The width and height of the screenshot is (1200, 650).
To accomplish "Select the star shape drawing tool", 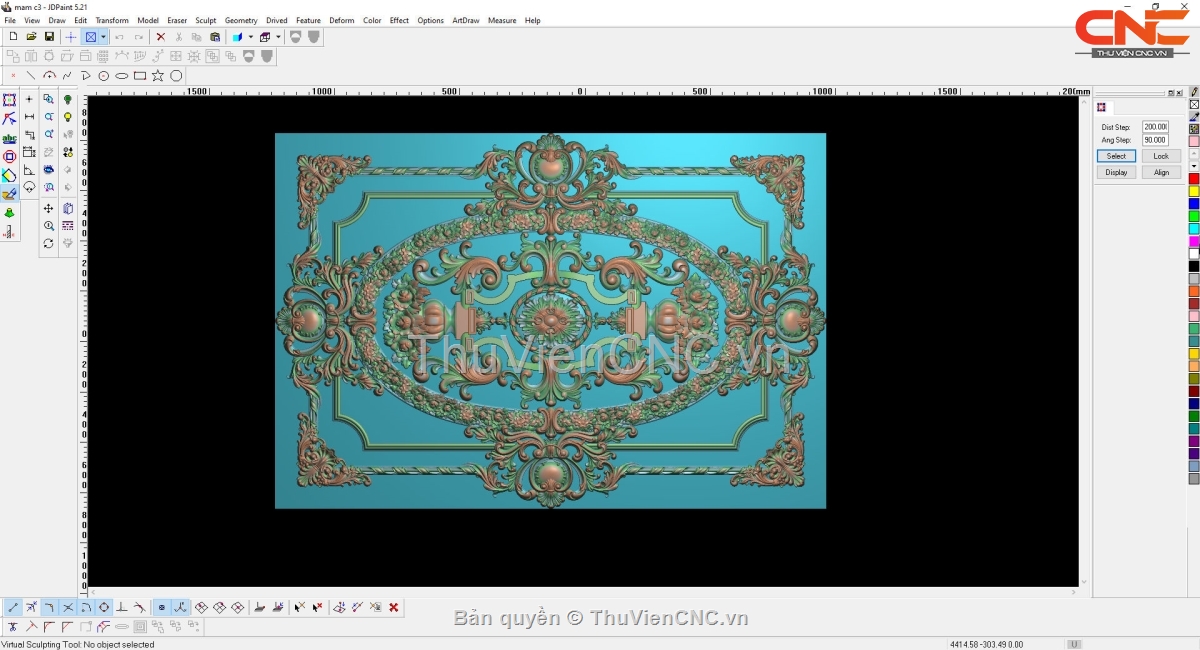I will coord(158,76).
